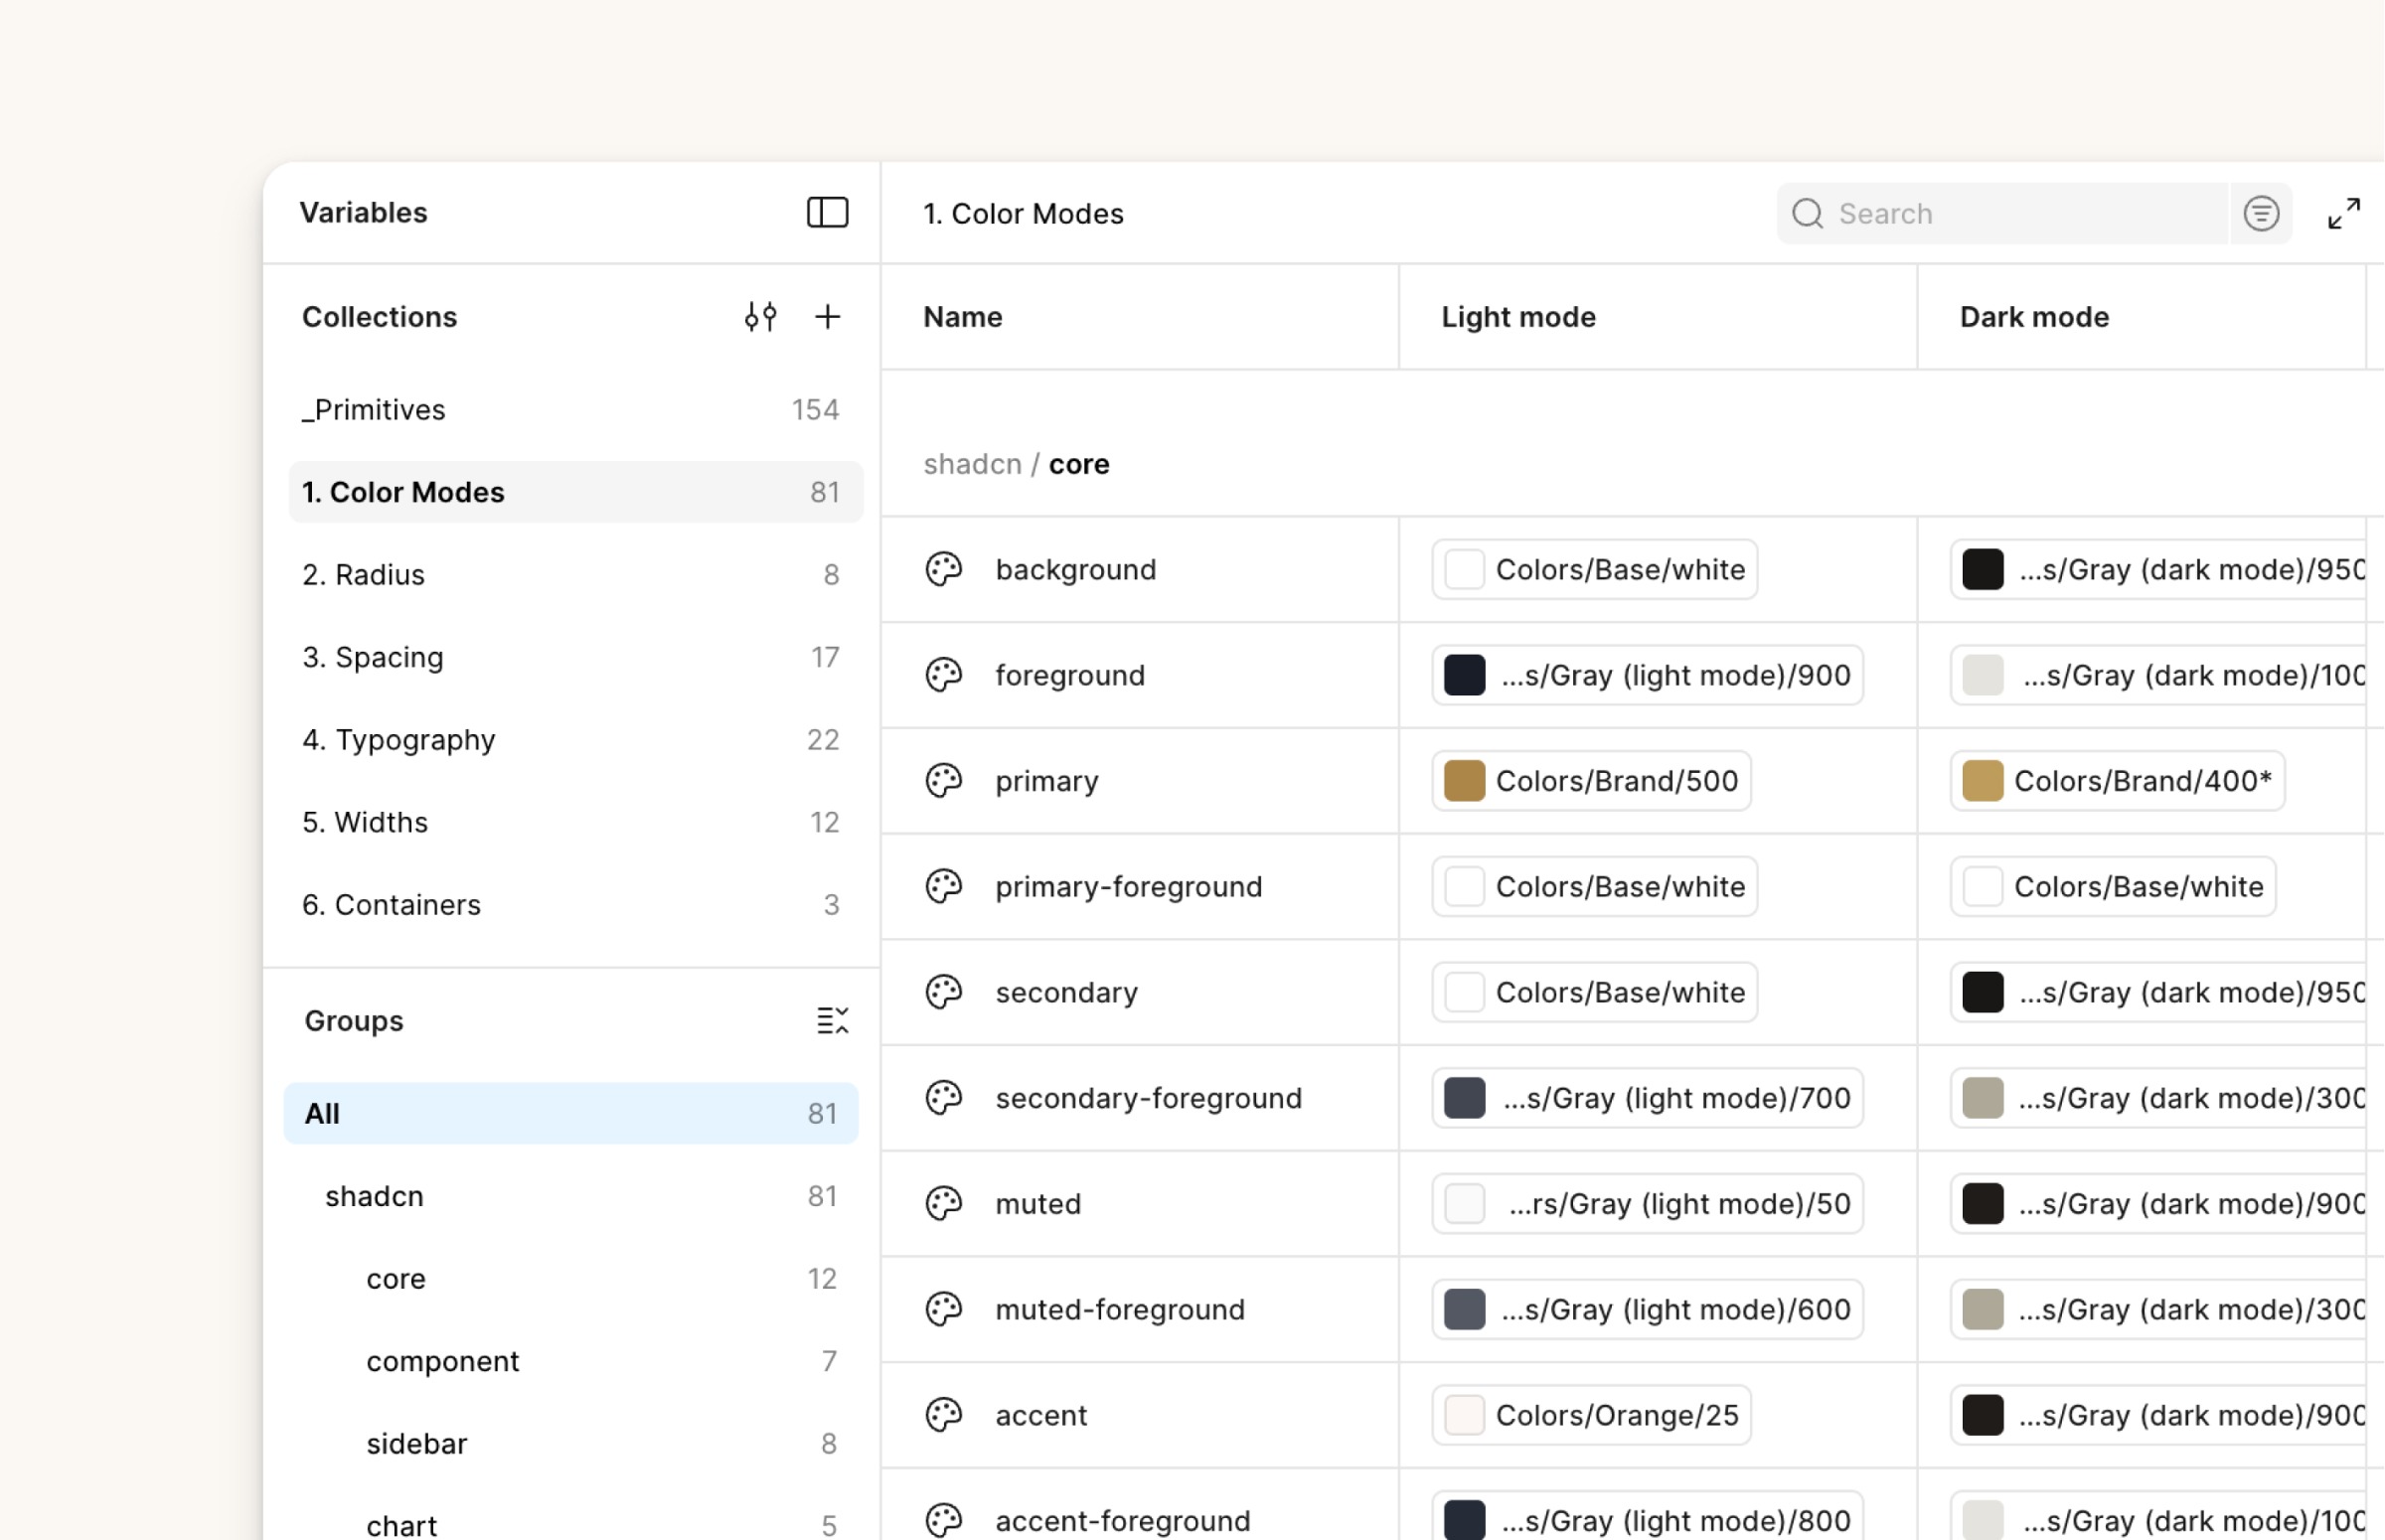Open the 2. Radius collection
Image resolution: width=2385 pixels, height=1540 pixels.
576,575
